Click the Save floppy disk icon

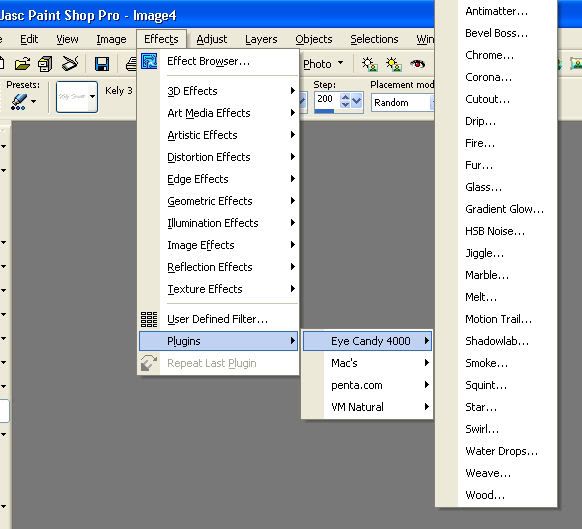coord(102,64)
